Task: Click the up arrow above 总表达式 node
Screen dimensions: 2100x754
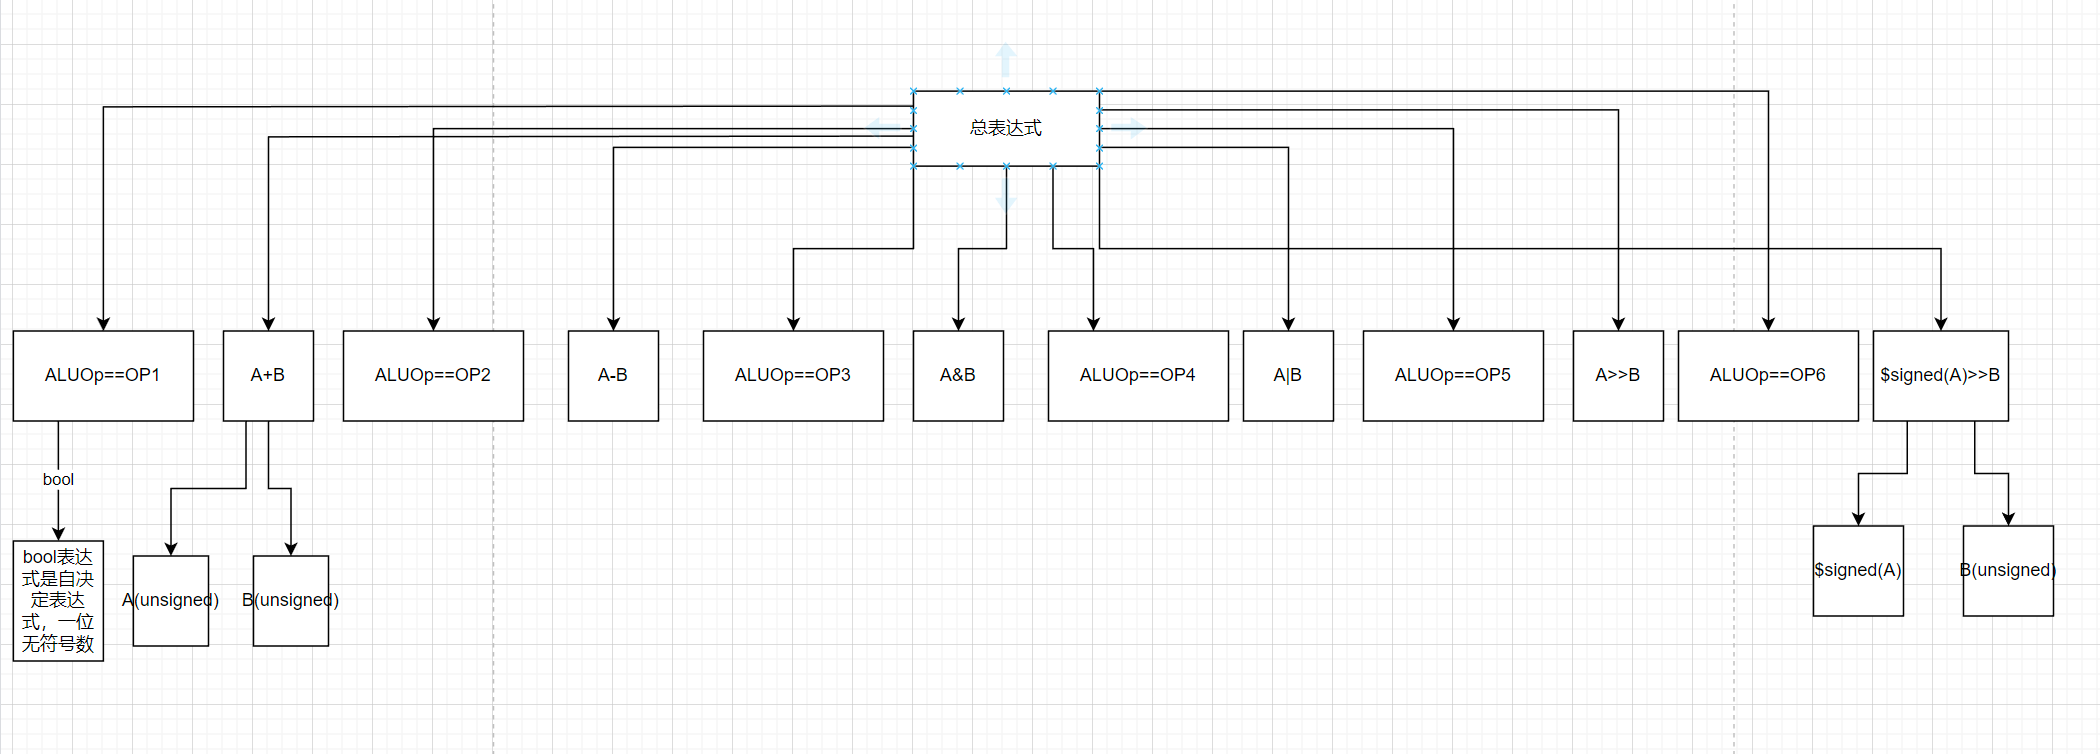Action: [x=1006, y=60]
